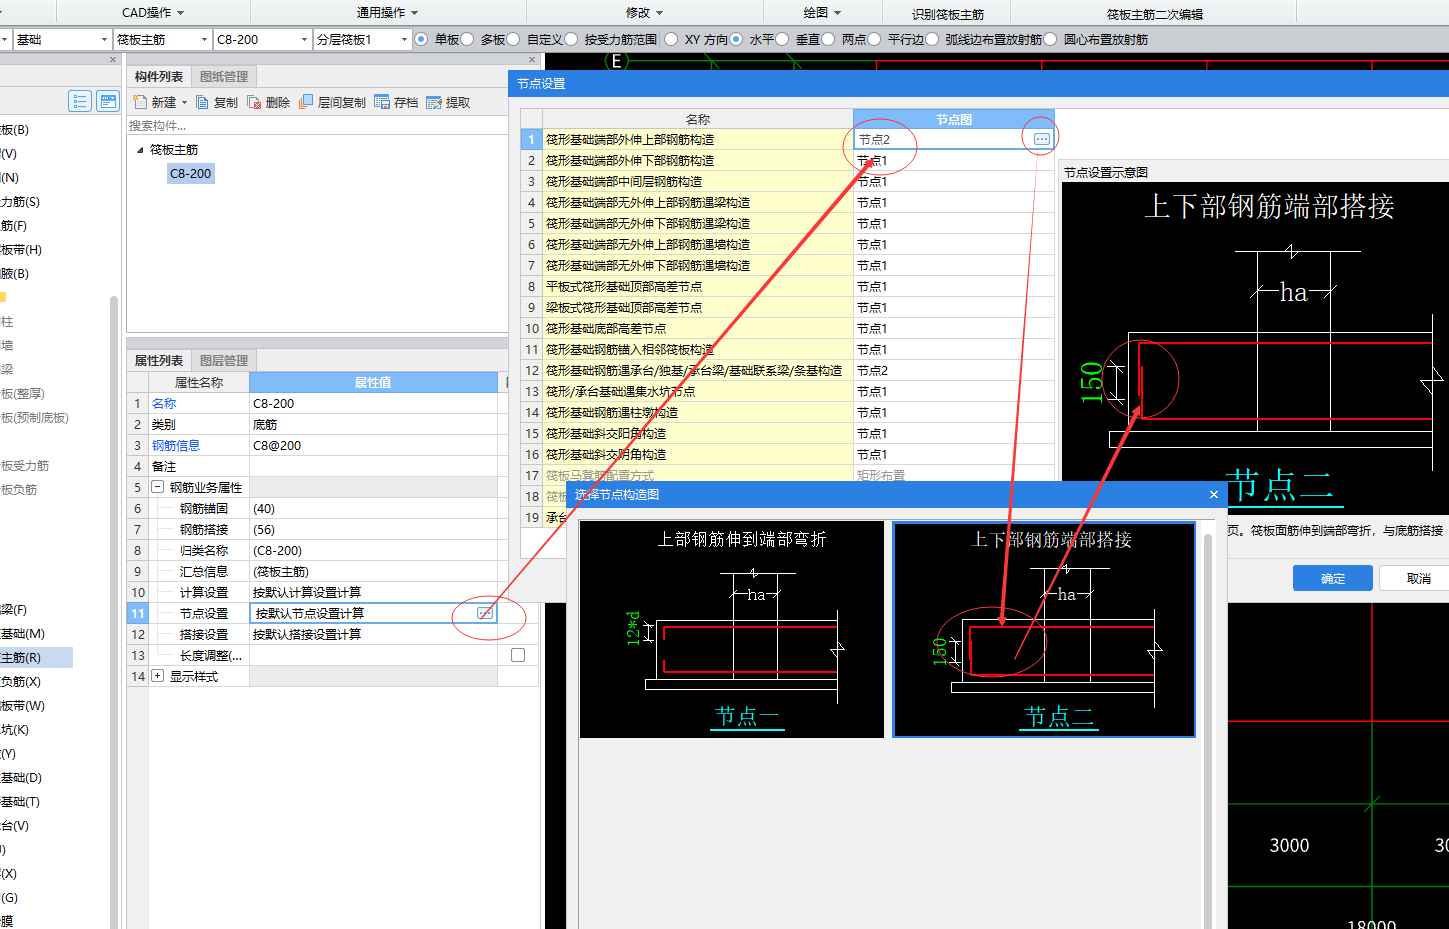The height and width of the screenshot is (929, 1449).
Task: Click 识别筏板主筋 ribbon item
Action: coord(947,14)
